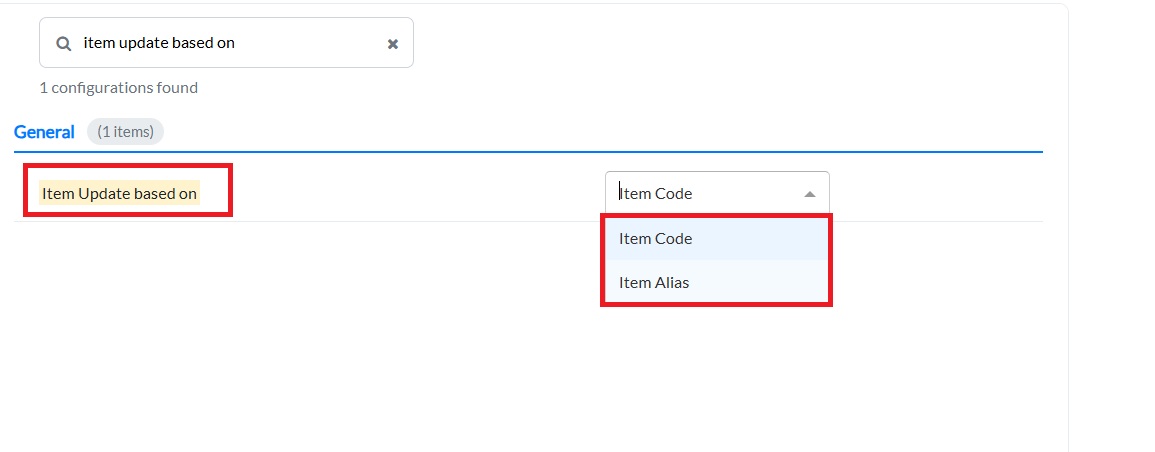Click the text 'item update based on' in the search box
The height and width of the screenshot is (452, 1155).
coord(159,44)
